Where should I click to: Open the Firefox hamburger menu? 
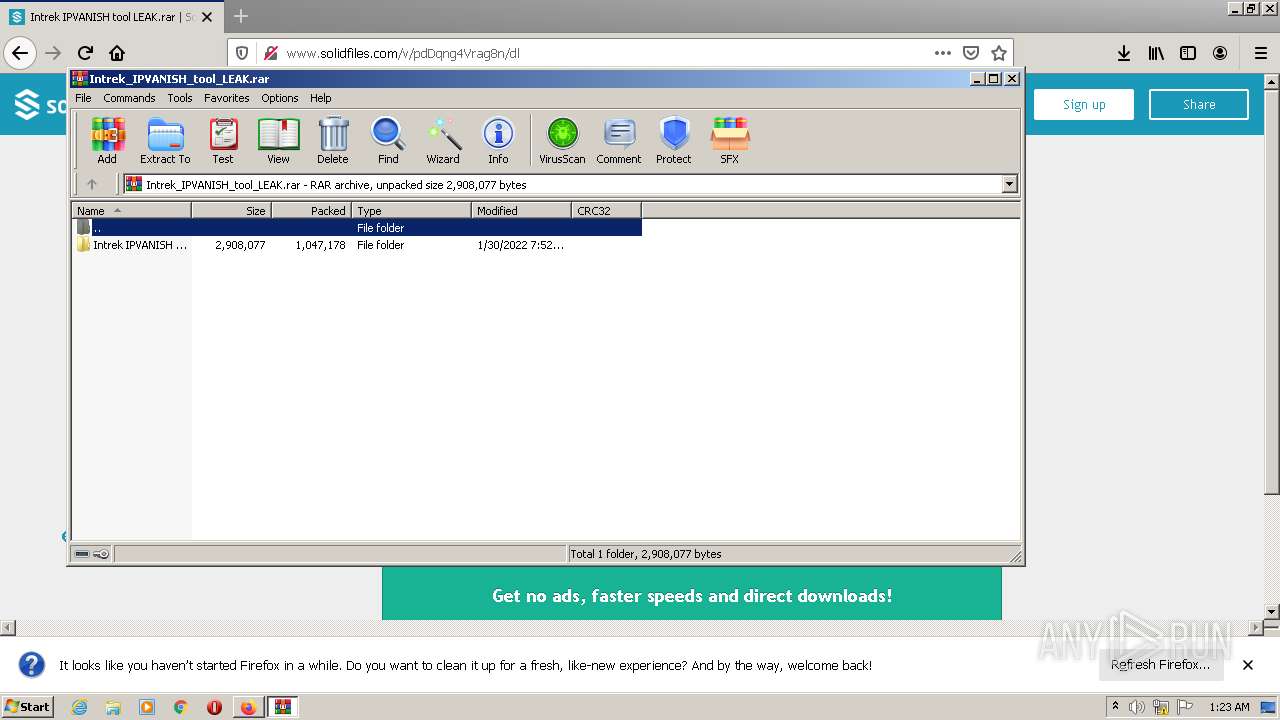(x=1261, y=53)
